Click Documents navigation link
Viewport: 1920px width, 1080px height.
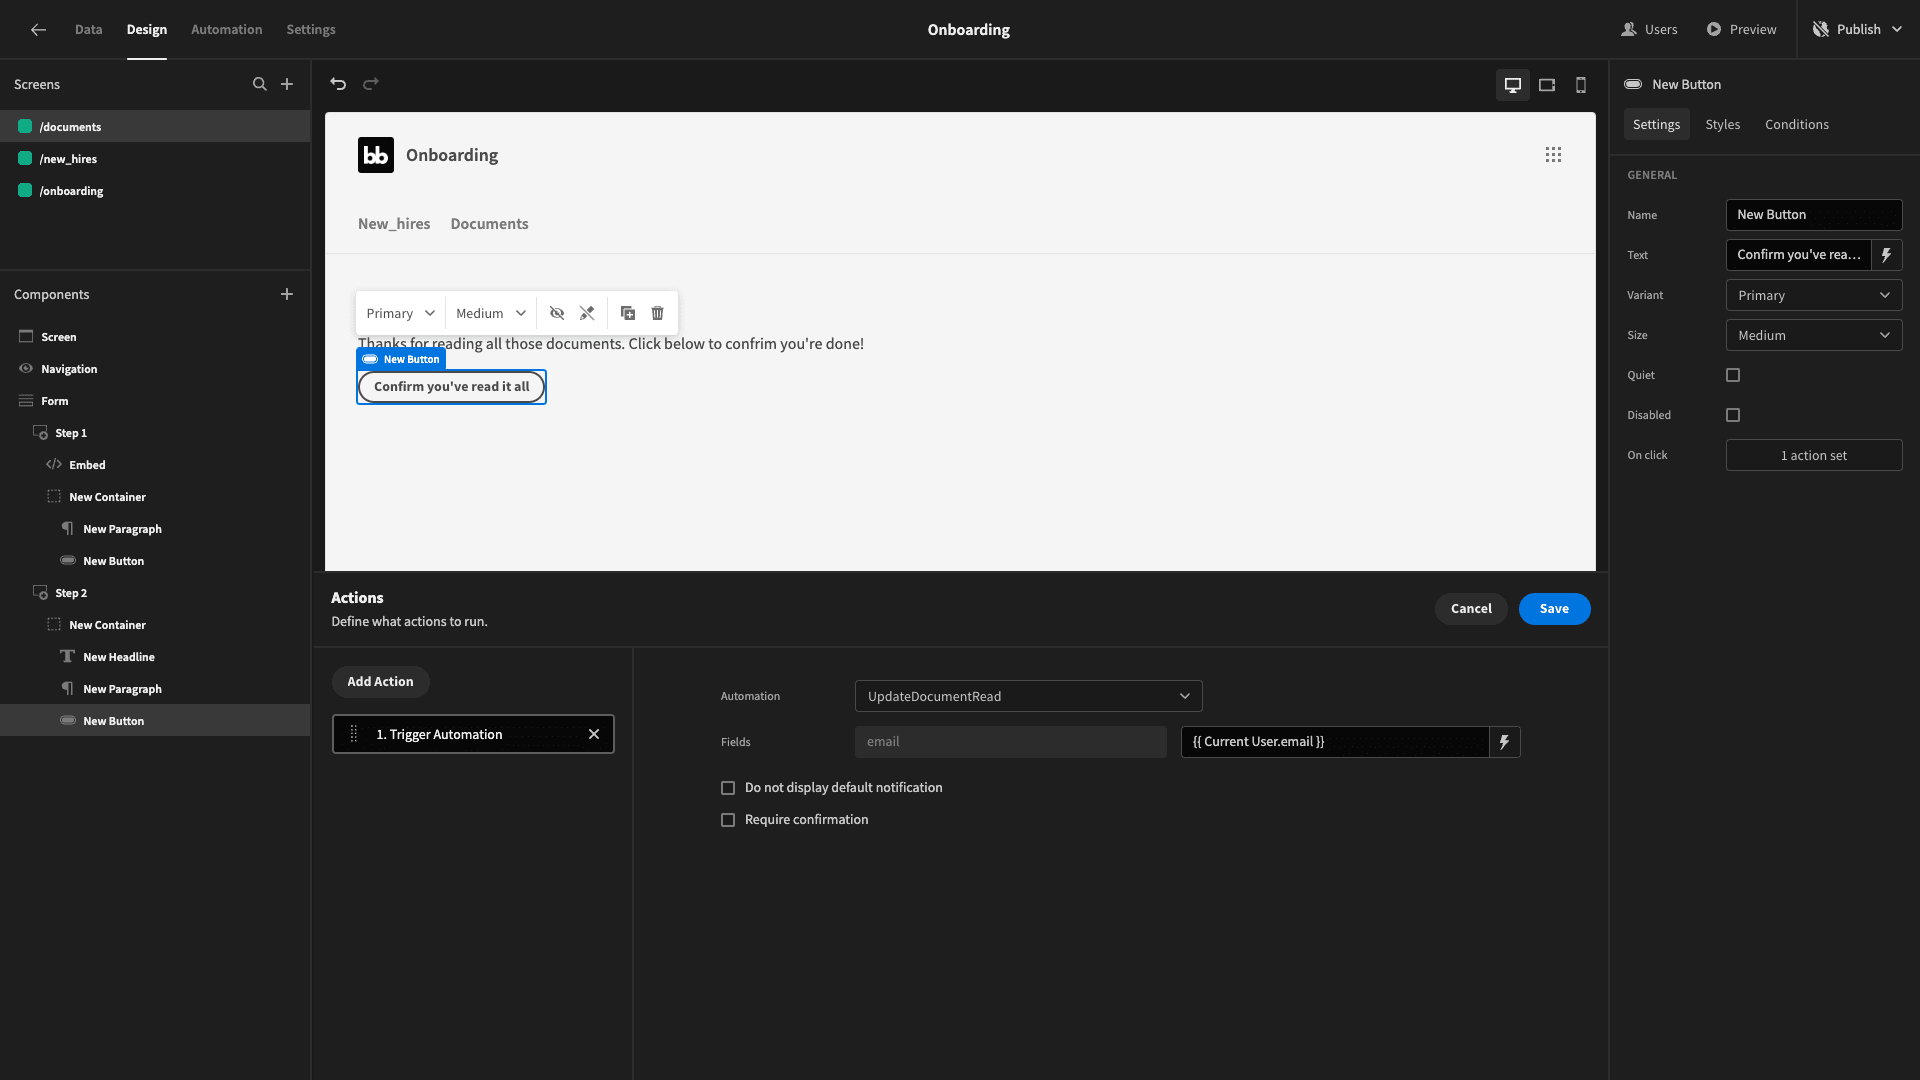coord(489,224)
